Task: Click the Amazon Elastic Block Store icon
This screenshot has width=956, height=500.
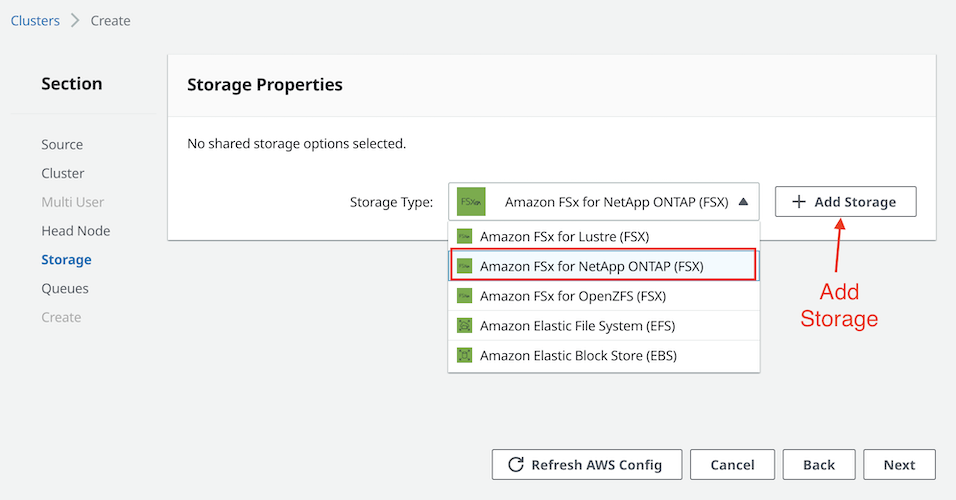Action: click(x=465, y=355)
